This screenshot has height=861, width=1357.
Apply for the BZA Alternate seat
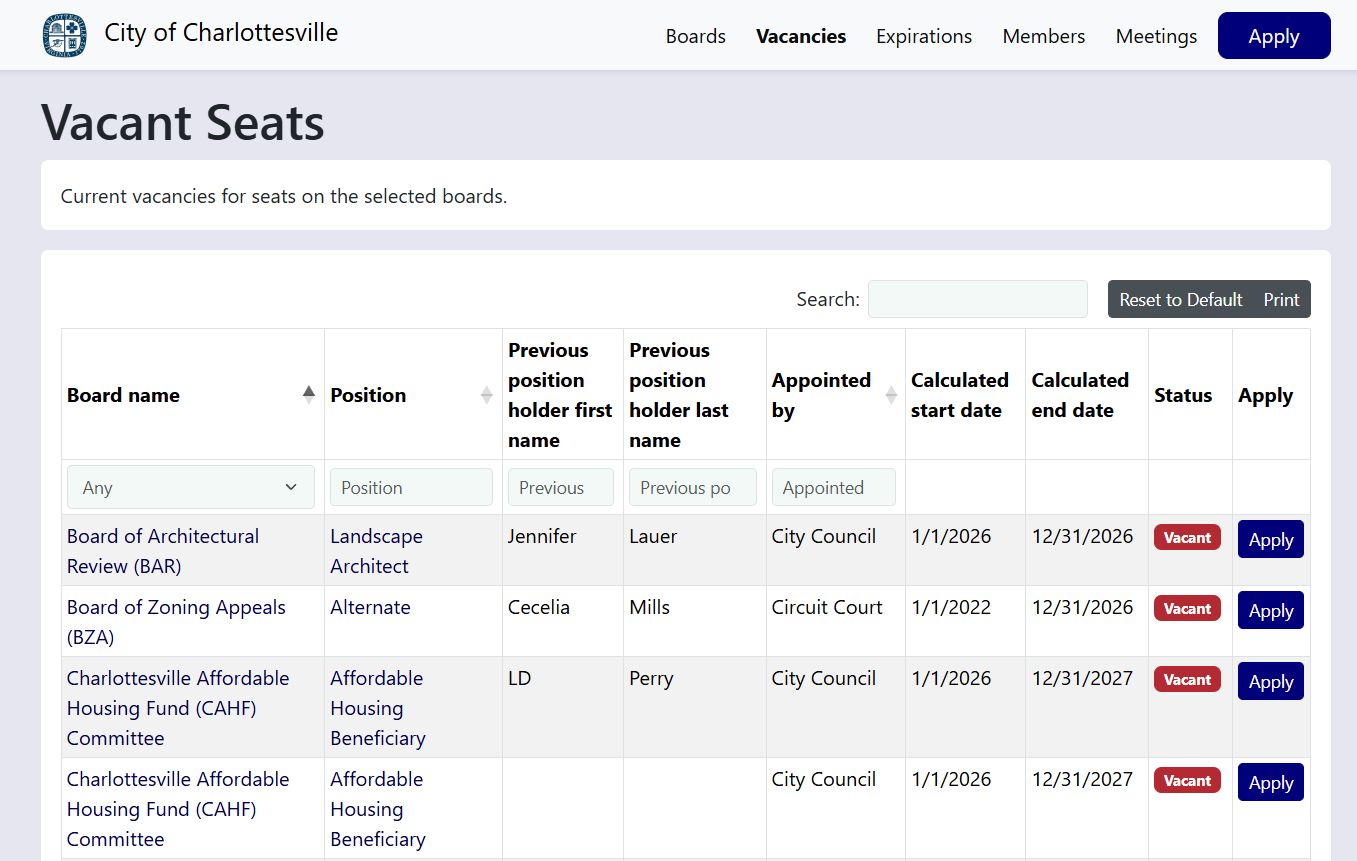[x=1270, y=611]
